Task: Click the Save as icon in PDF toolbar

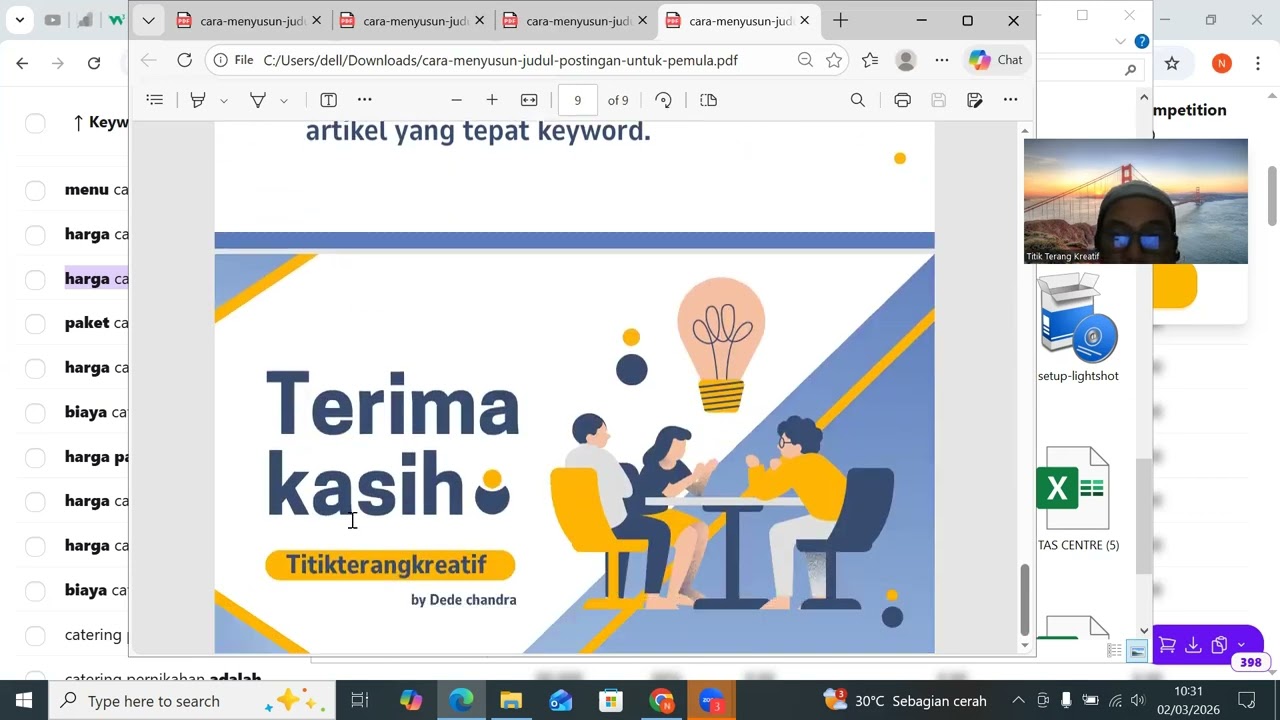Action: pos(975,100)
